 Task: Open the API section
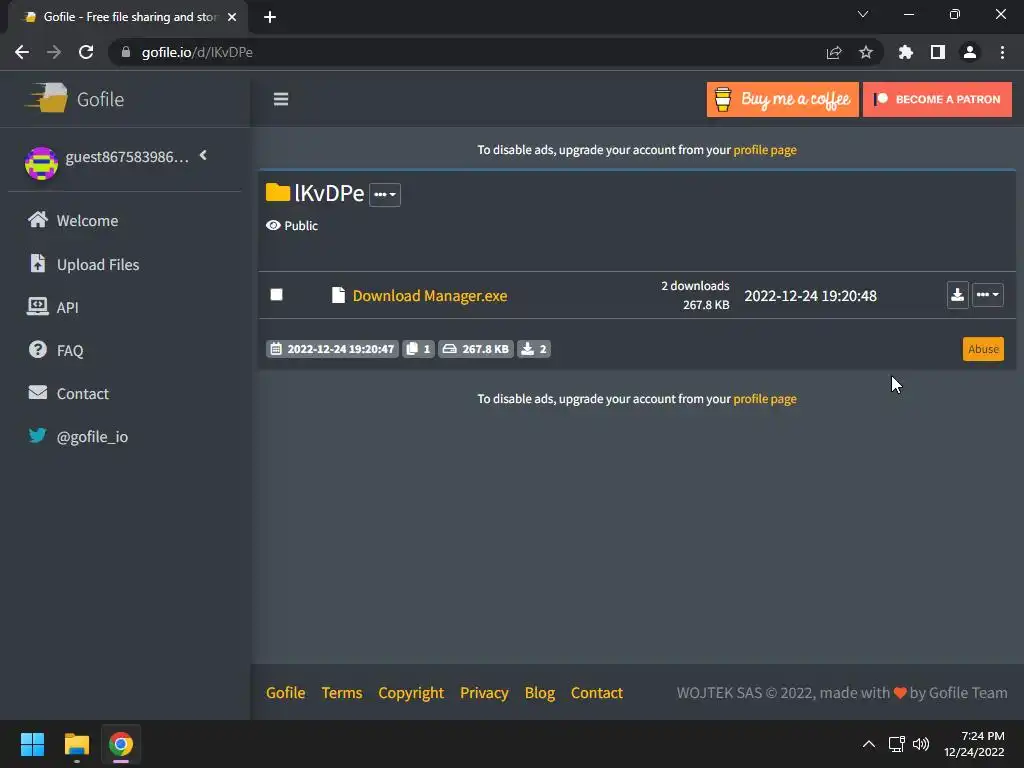tap(52, 307)
